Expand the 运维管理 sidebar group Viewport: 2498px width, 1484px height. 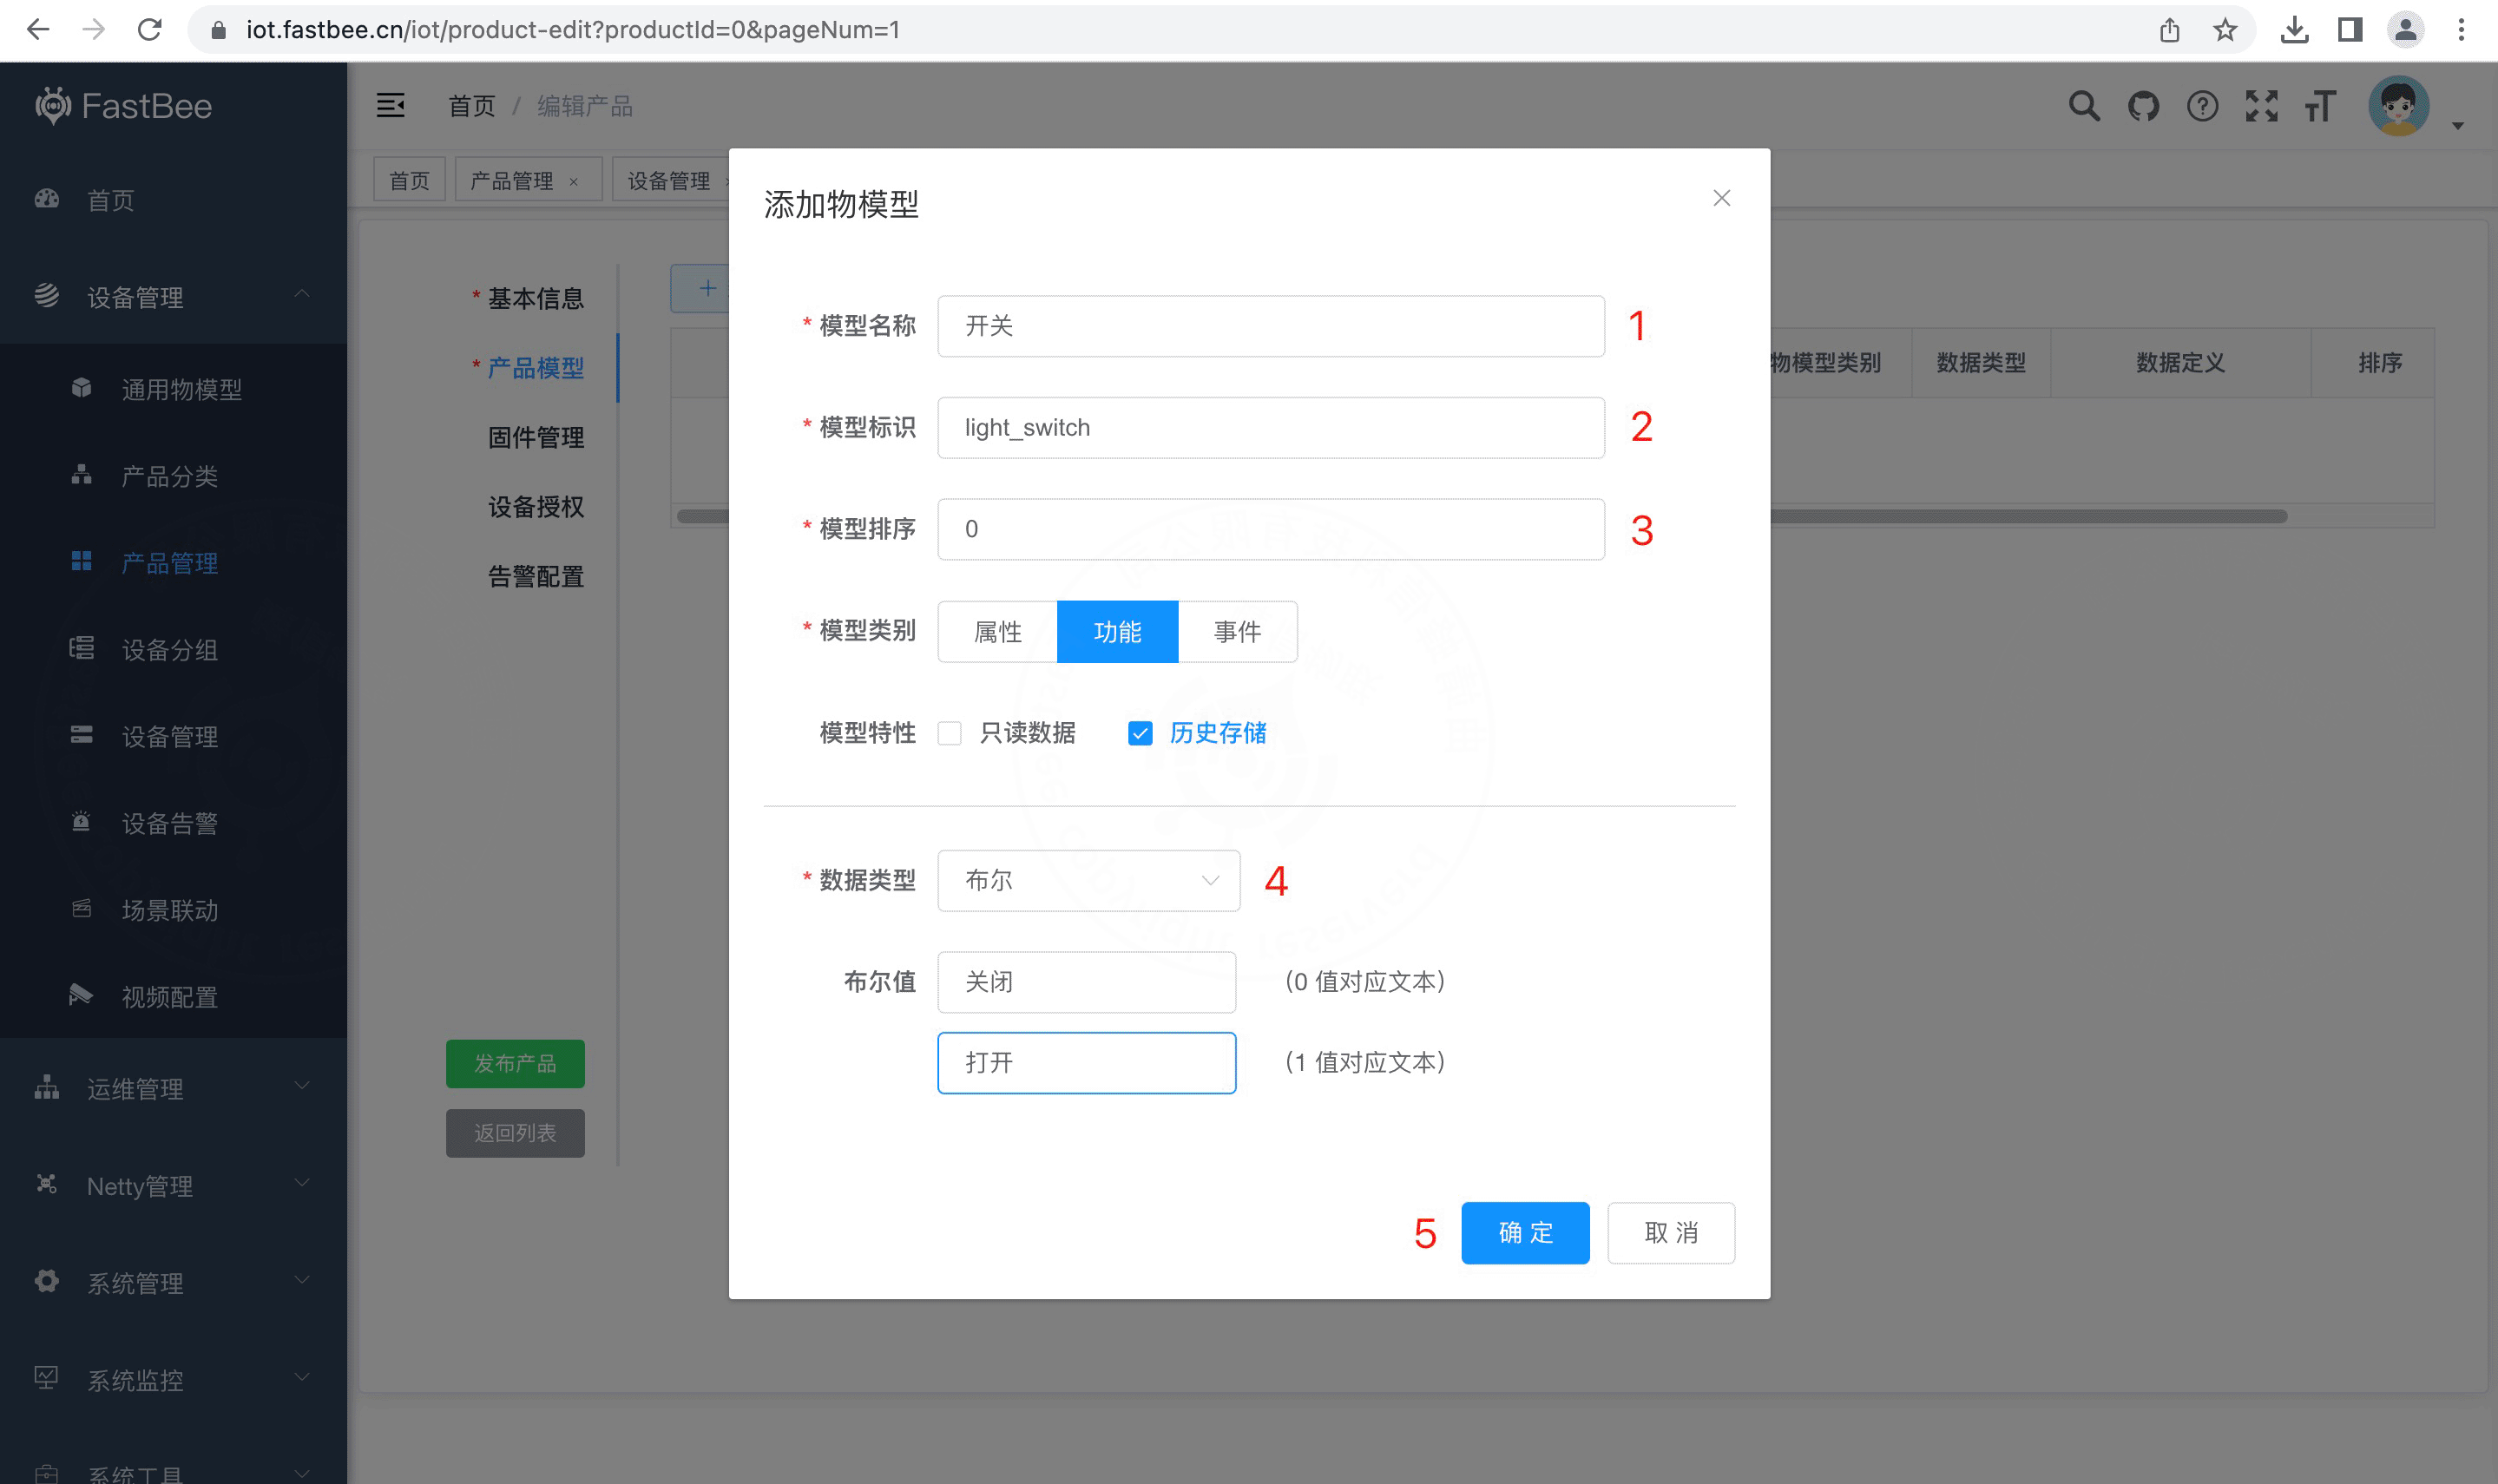[x=173, y=1088]
